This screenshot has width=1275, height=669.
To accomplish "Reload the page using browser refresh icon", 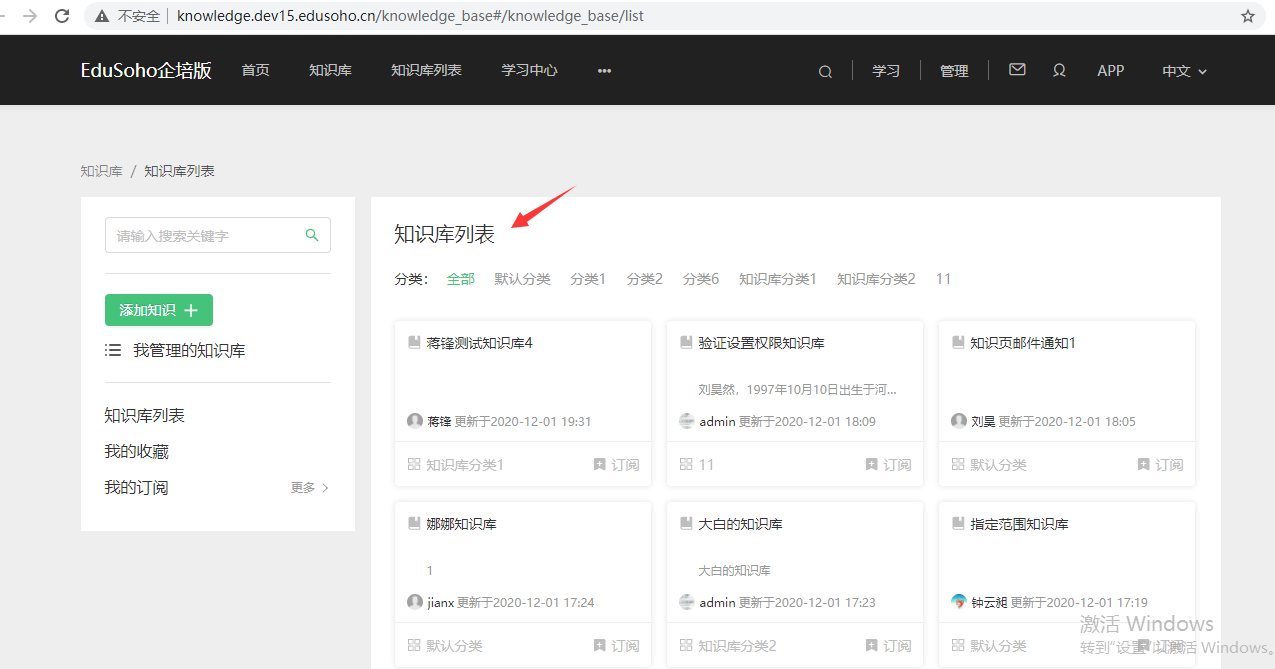I will (x=62, y=16).
